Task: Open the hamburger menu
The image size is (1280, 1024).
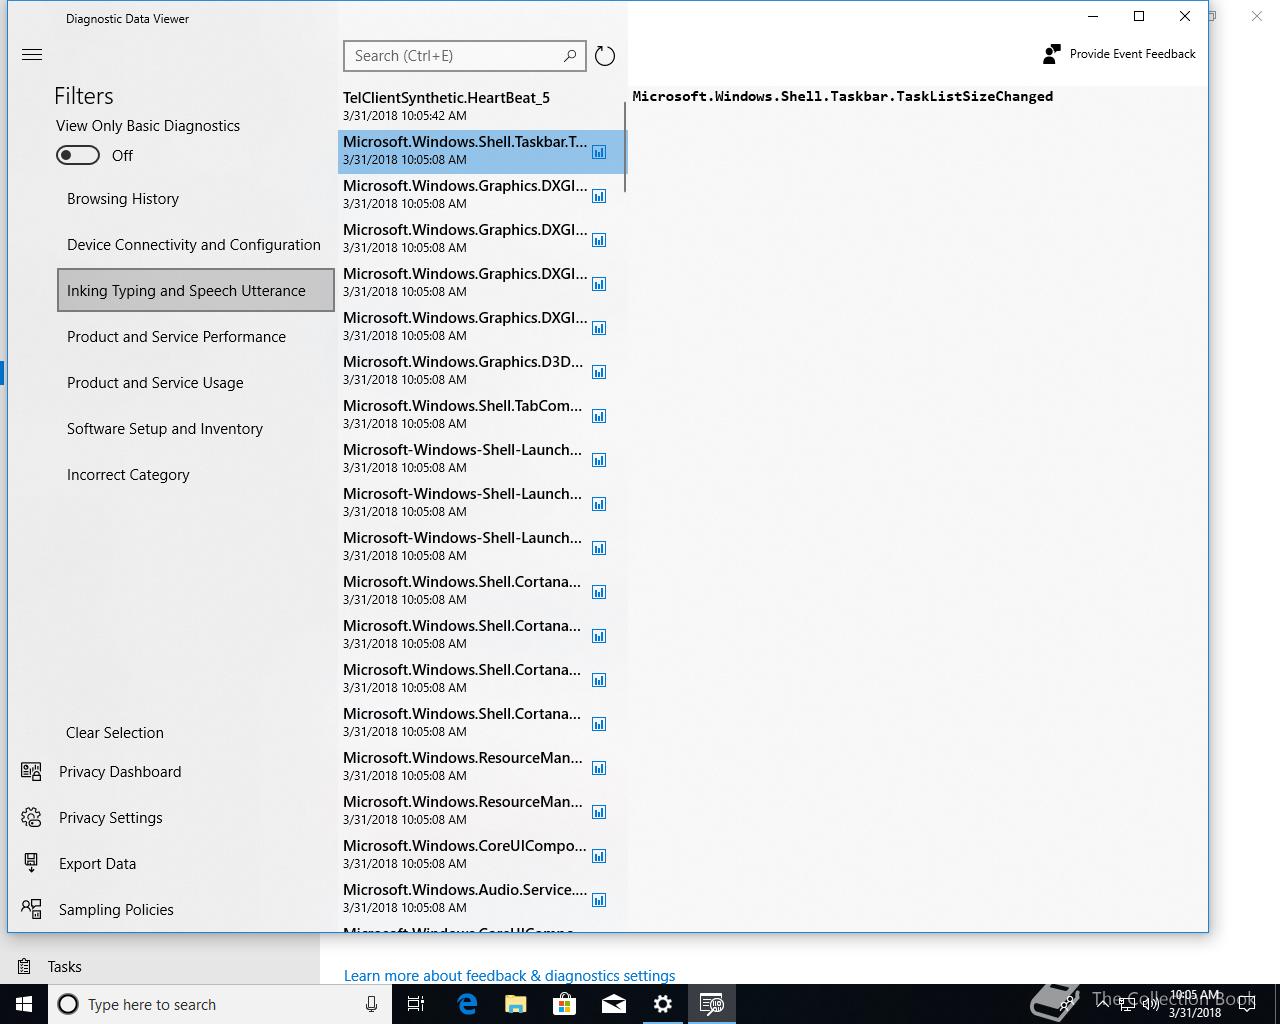Action: tap(32, 55)
